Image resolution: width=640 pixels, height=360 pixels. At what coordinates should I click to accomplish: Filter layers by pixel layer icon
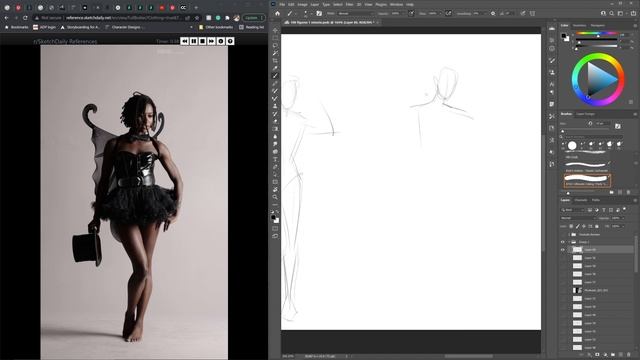[590, 210]
